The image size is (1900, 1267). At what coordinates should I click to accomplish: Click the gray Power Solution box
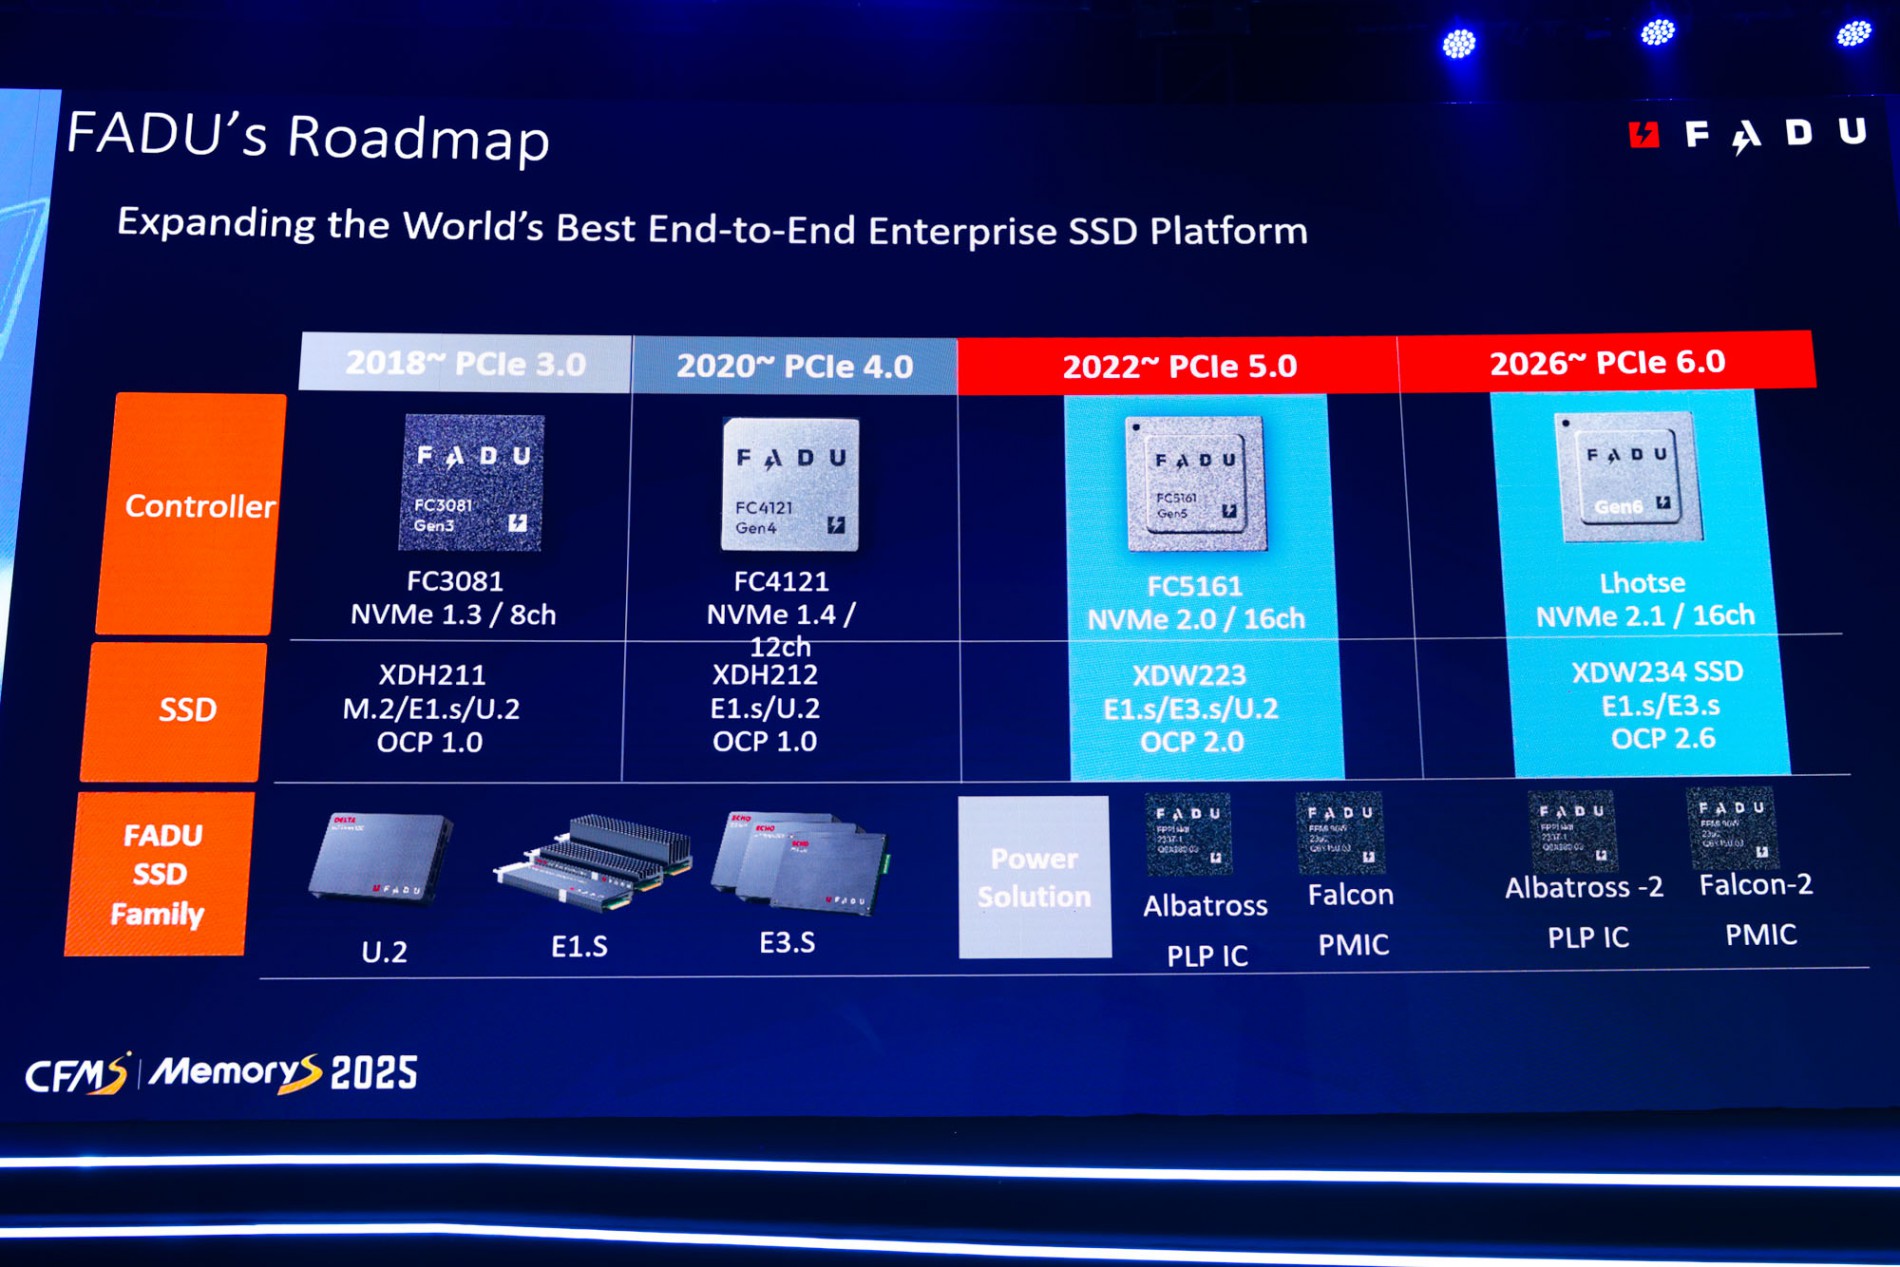[x=1034, y=877]
